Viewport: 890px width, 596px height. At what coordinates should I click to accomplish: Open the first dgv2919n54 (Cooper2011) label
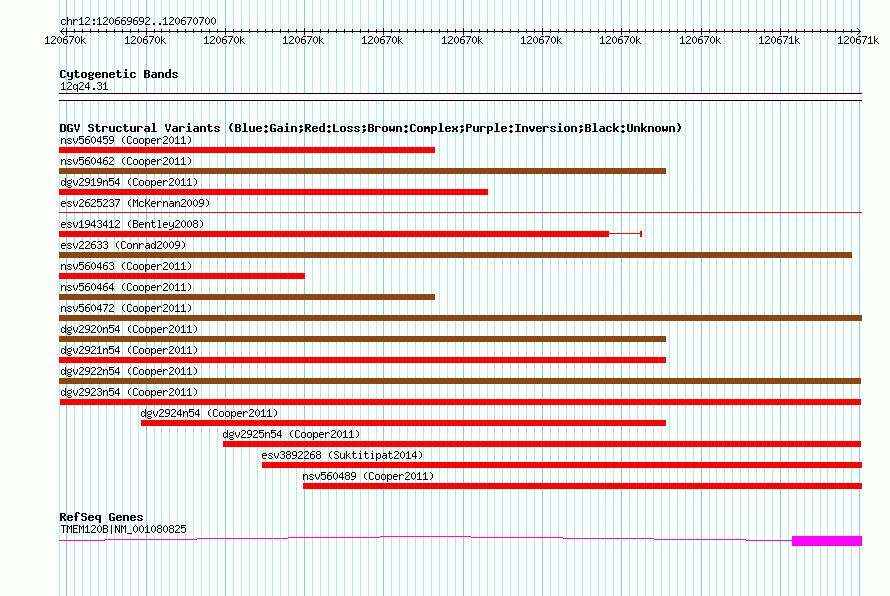[129, 182]
